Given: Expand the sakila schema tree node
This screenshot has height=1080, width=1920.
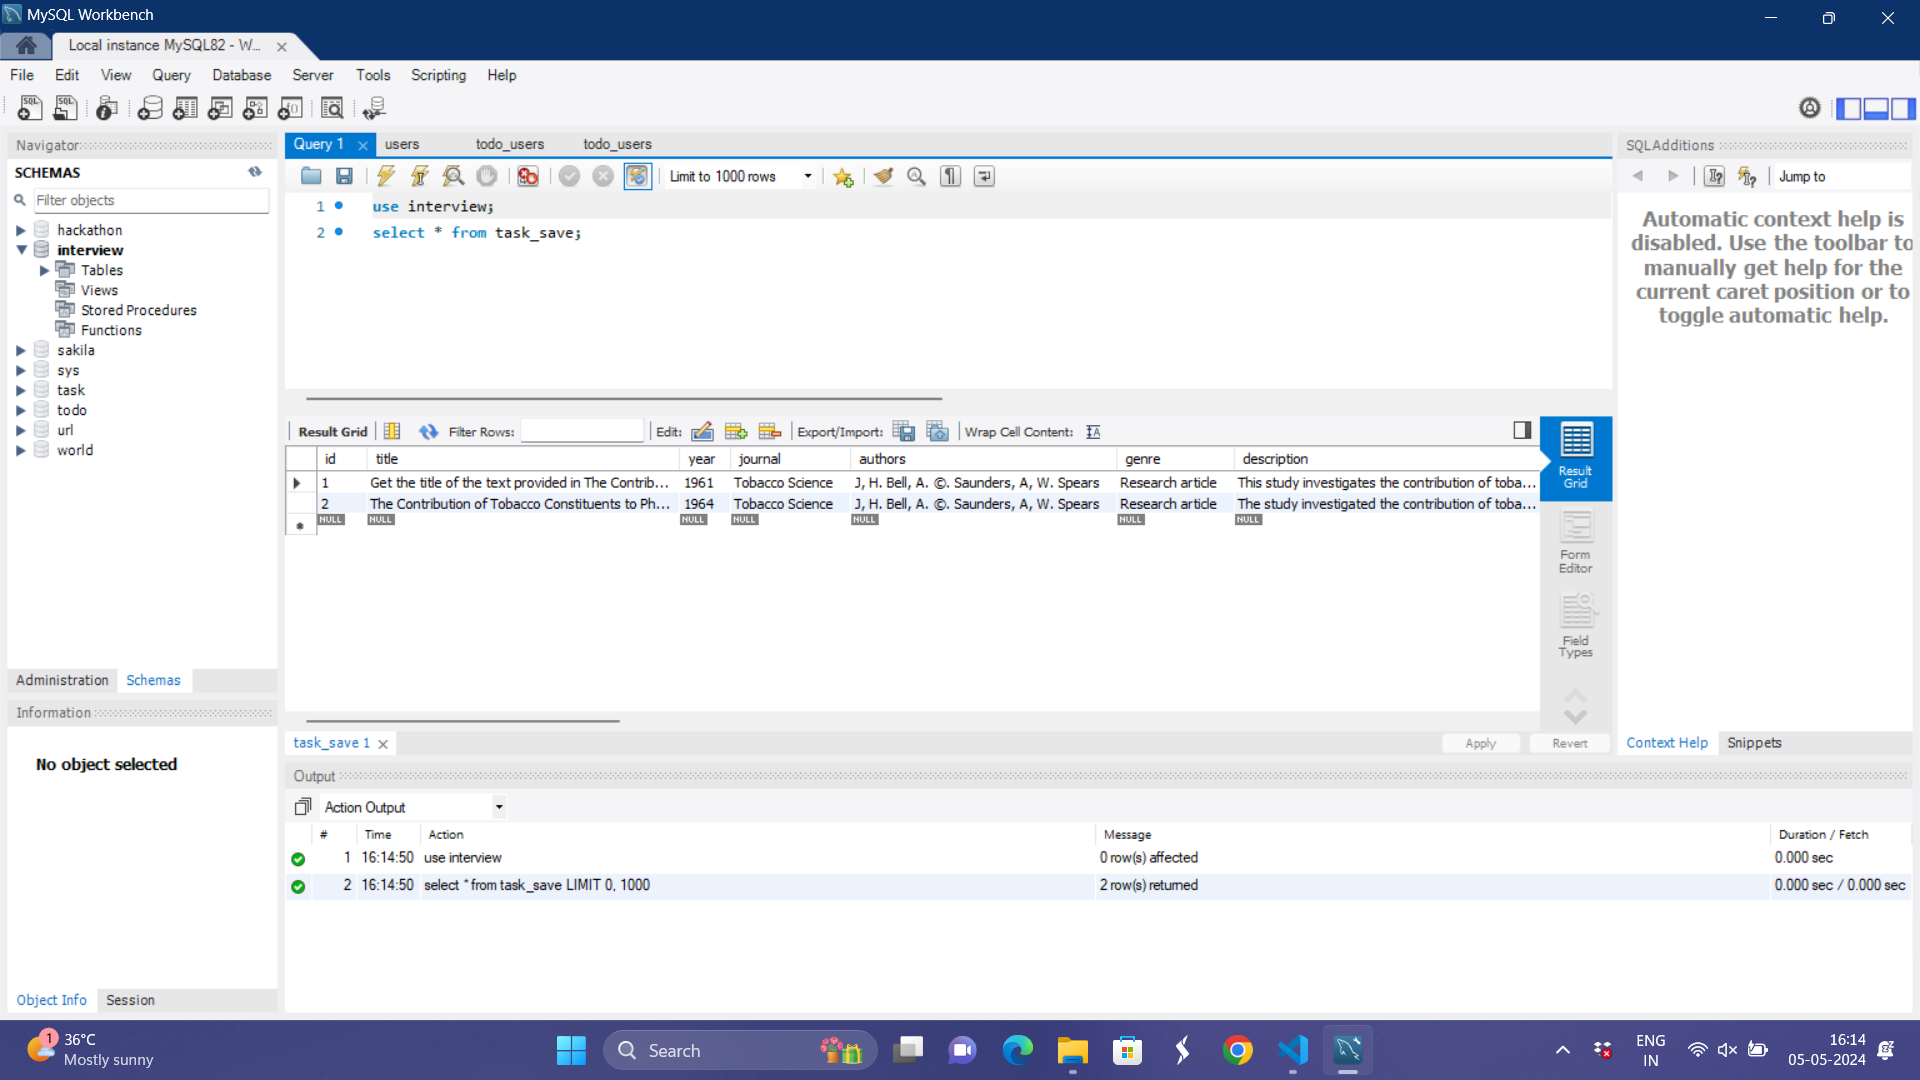Looking at the screenshot, I should 21,350.
